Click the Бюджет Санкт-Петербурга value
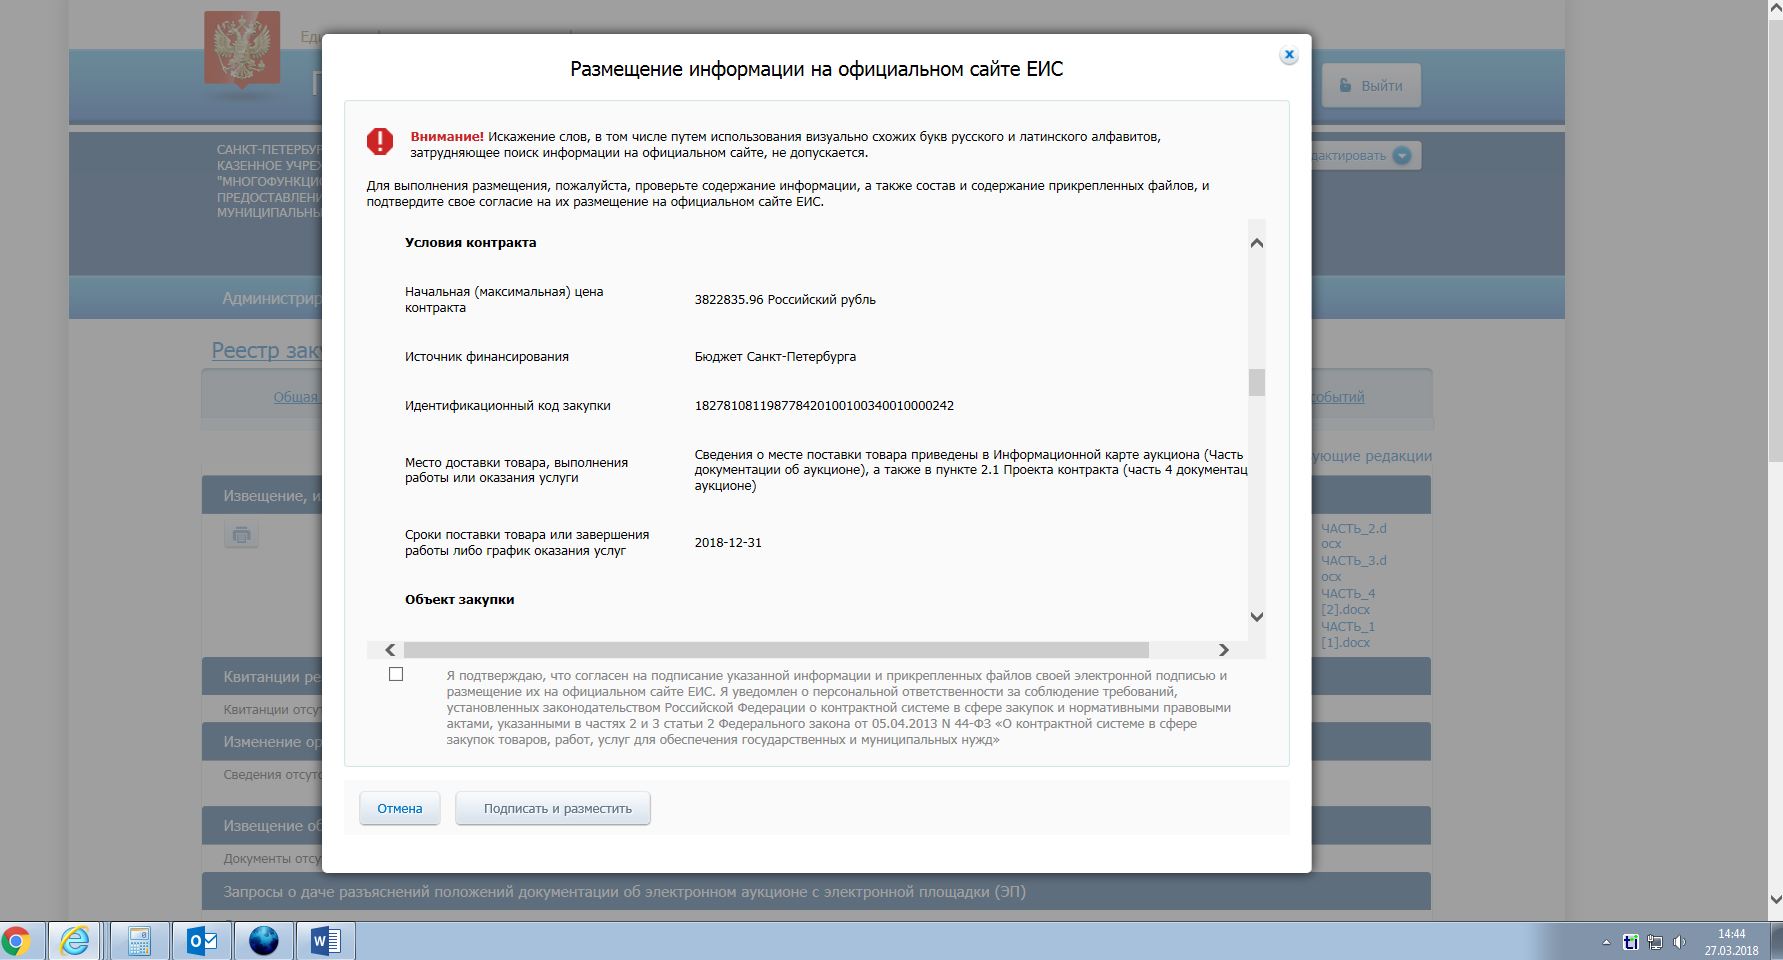Screen dimensions: 1783x960 click(x=775, y=357)
